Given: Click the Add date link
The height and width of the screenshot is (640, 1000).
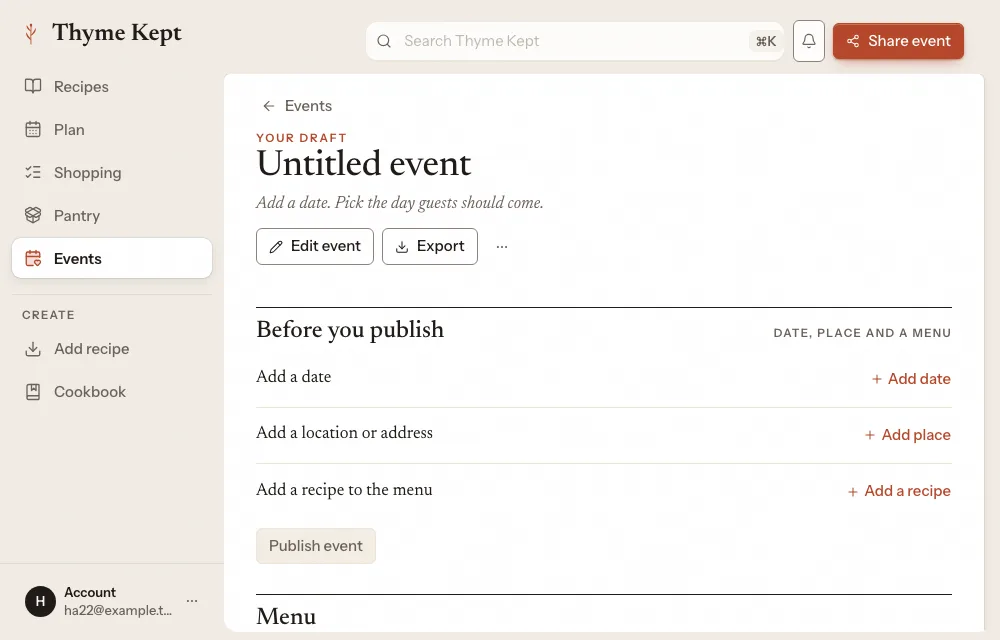Looking at the screenshot, I should (x=911, y=379).
